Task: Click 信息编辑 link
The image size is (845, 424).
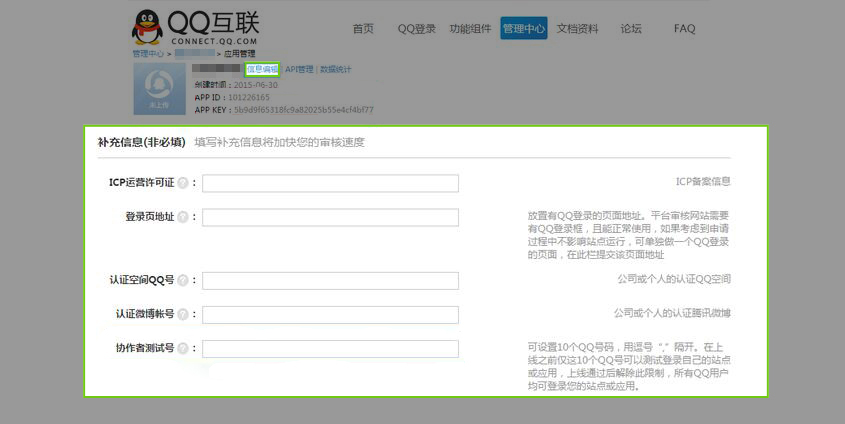Action: tap(262, 69)
